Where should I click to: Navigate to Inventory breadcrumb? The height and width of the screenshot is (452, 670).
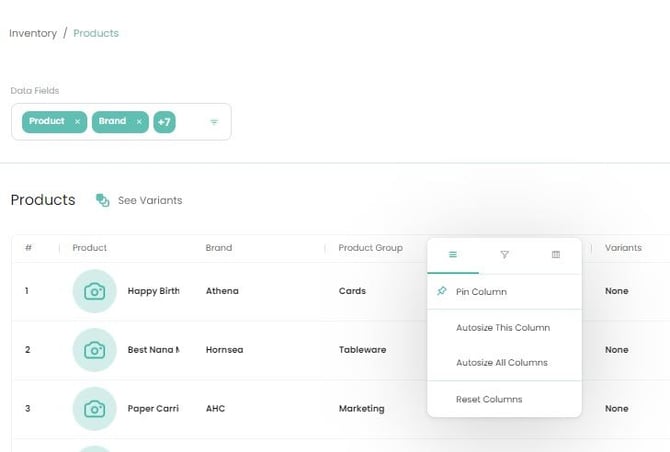click(32, 33)
